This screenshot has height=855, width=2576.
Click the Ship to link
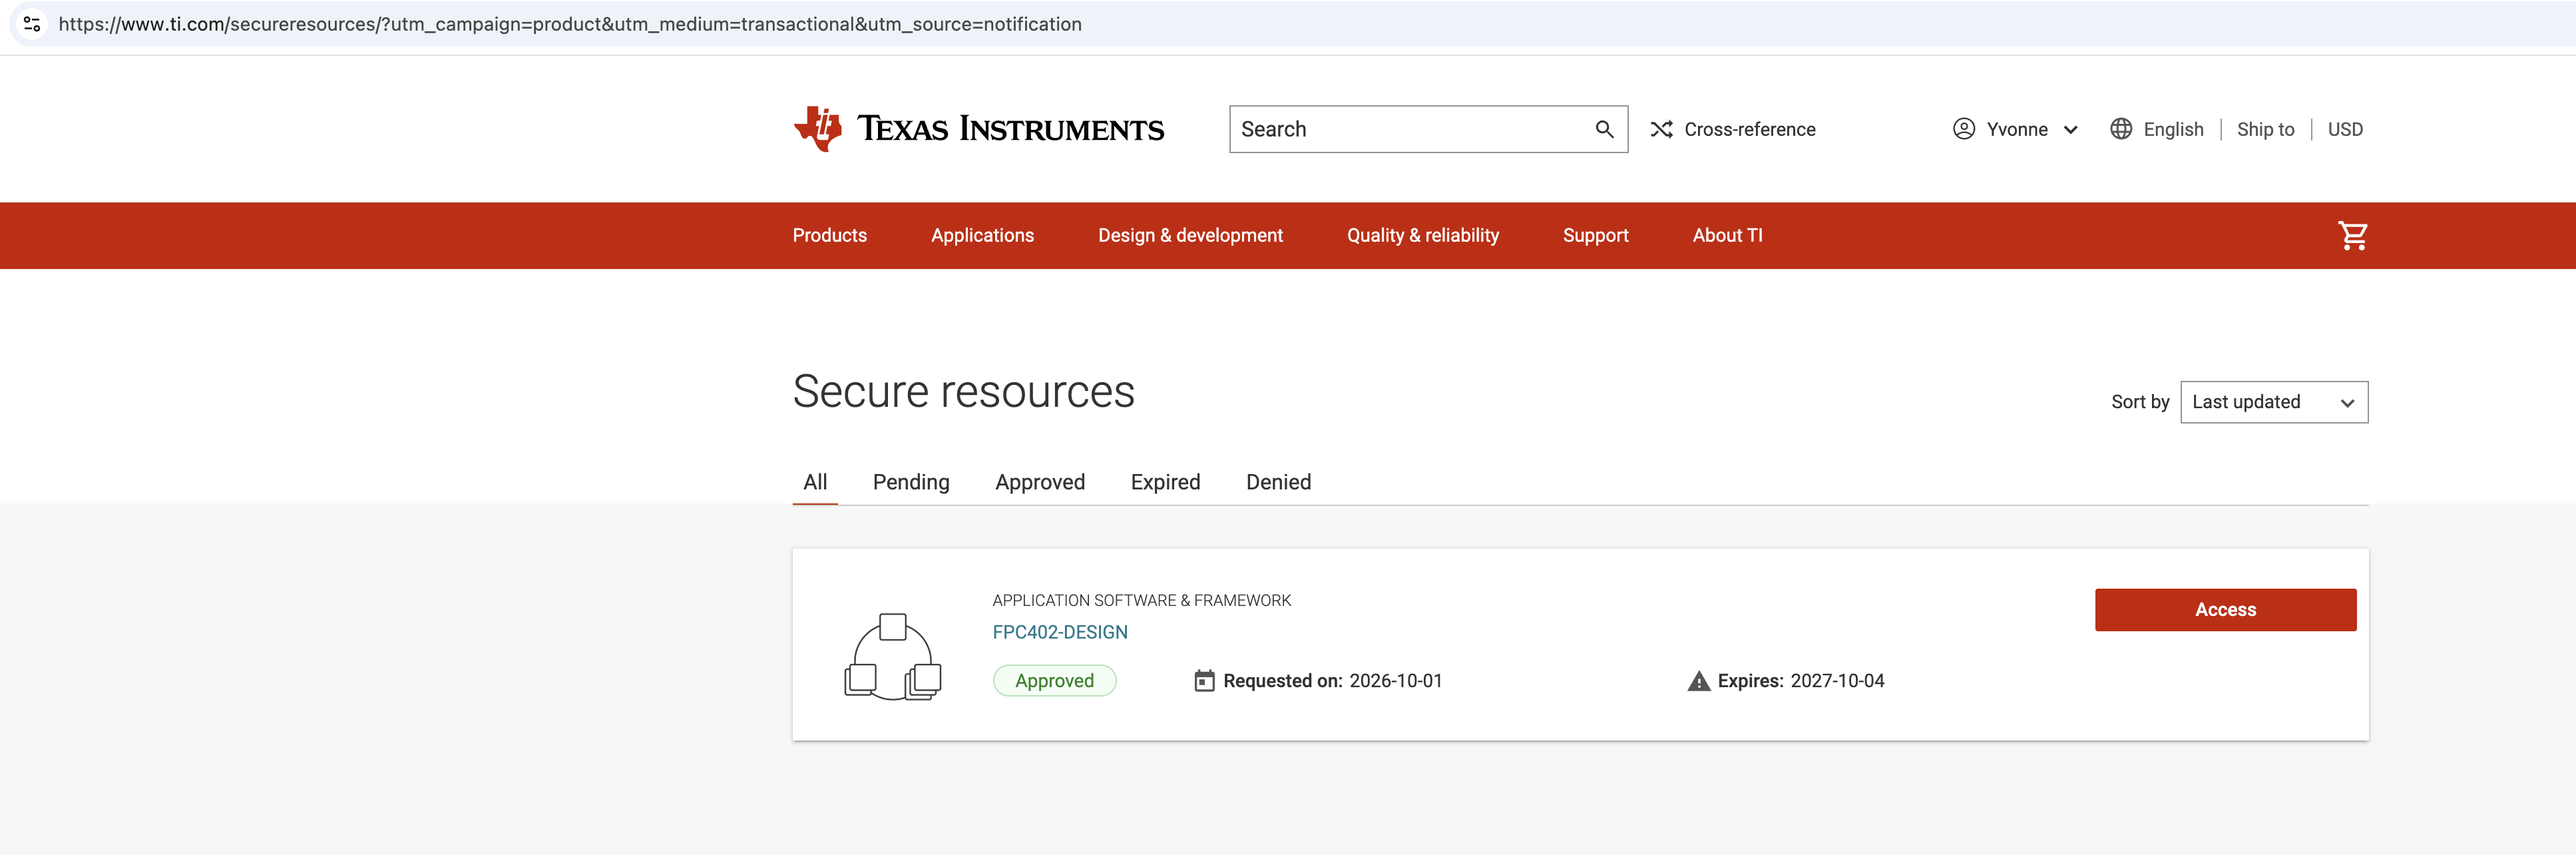tap(2265, 129)
